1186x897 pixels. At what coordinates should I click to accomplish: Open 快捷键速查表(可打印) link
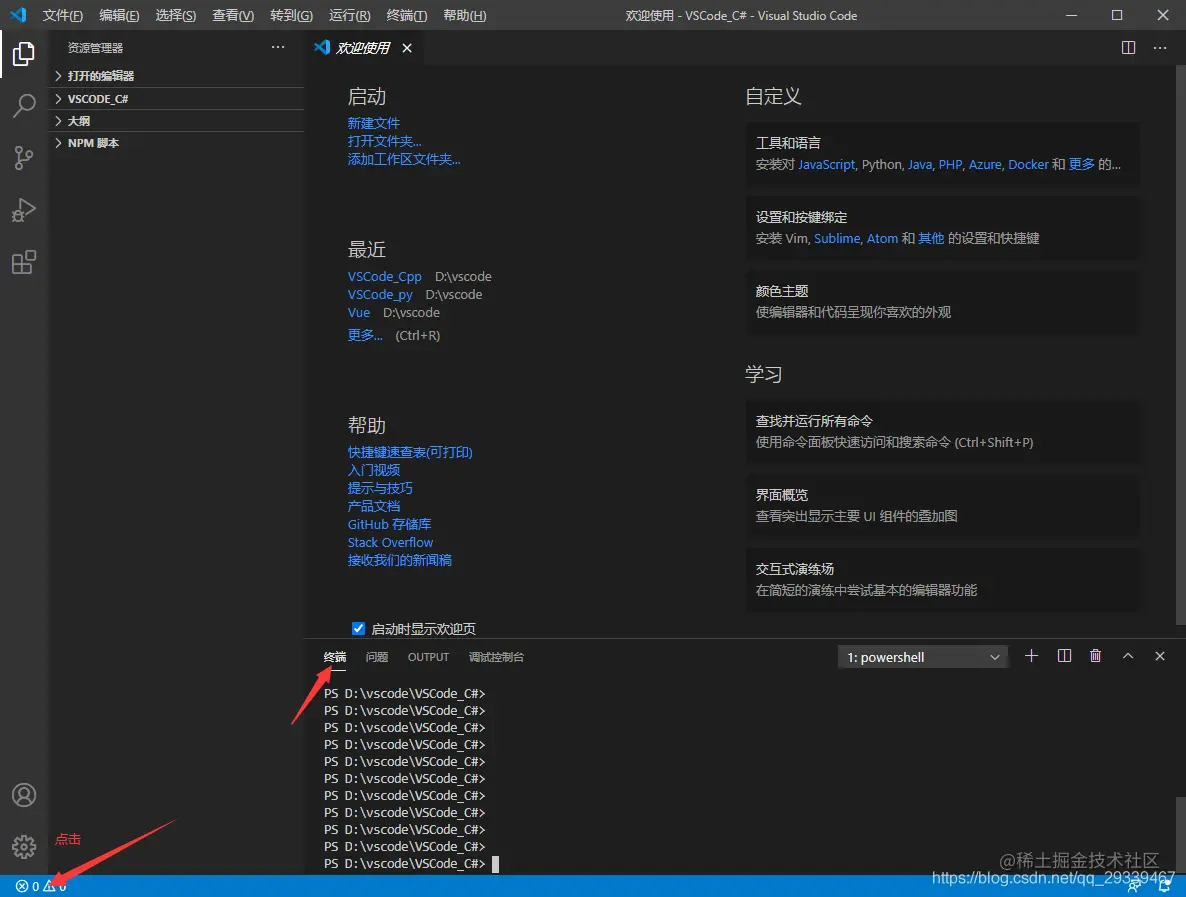click(410, 452)
